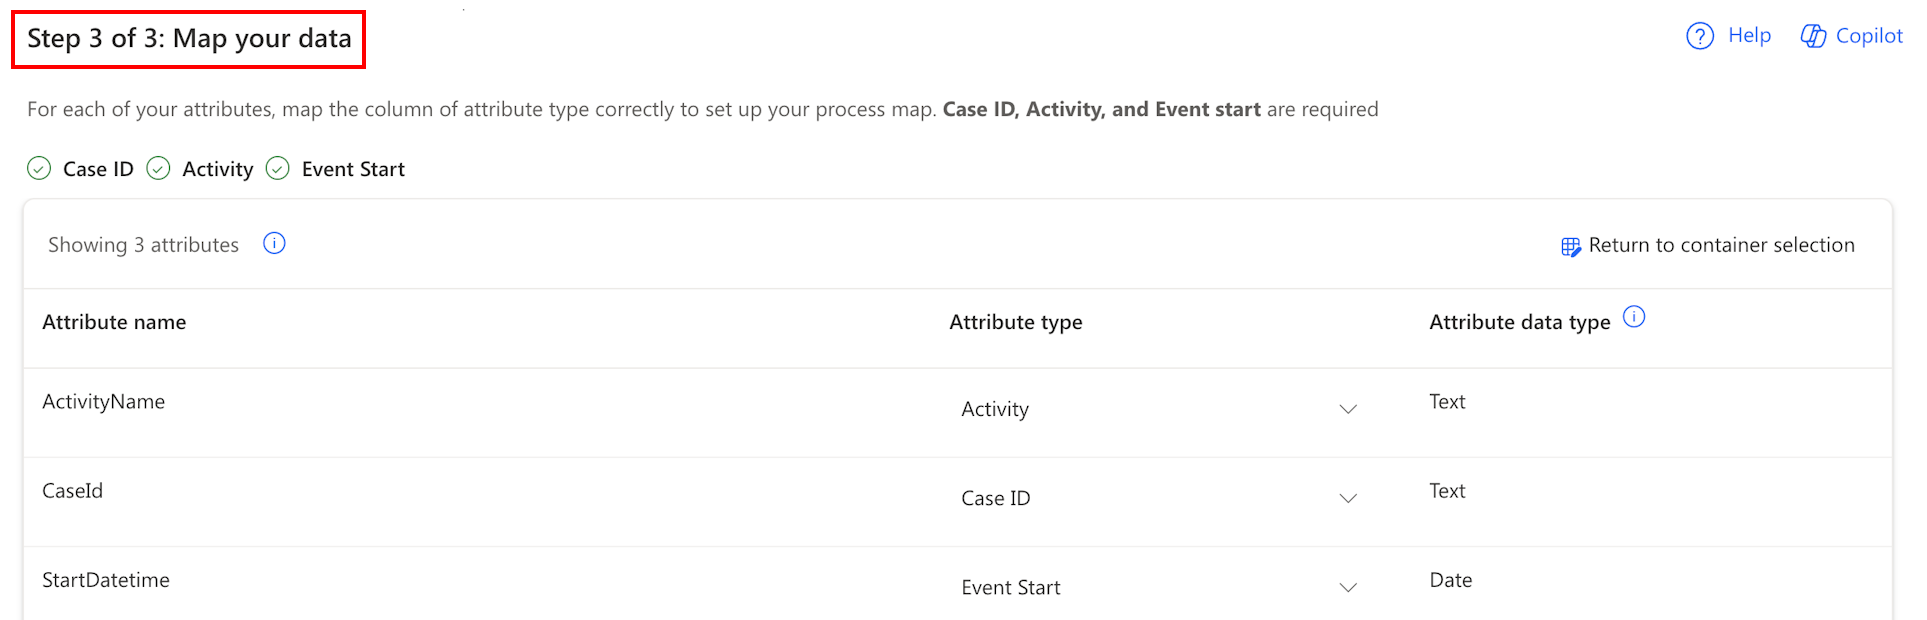Select the StartDatetime attribute row
Image resolution: width=1927 pixels, height=620 pixels.
pyautogui.click(x=958, y=583)
